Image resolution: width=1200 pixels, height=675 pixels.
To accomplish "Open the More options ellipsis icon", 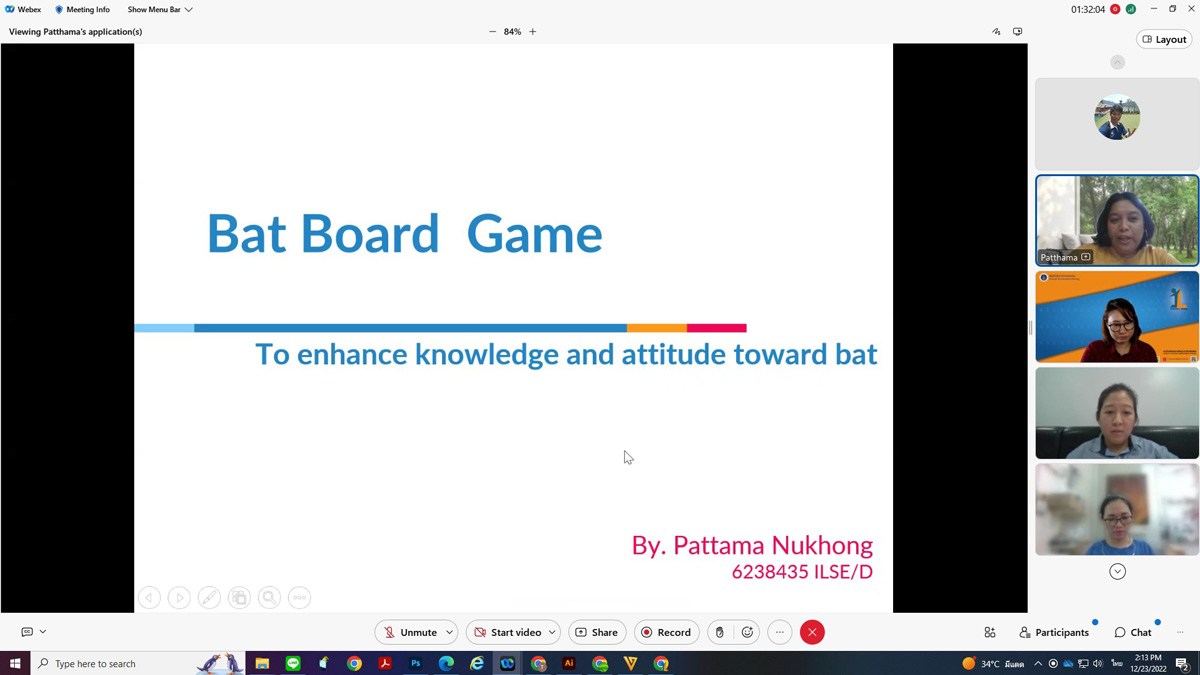I will pyautogui.click(x=780, y=632).
